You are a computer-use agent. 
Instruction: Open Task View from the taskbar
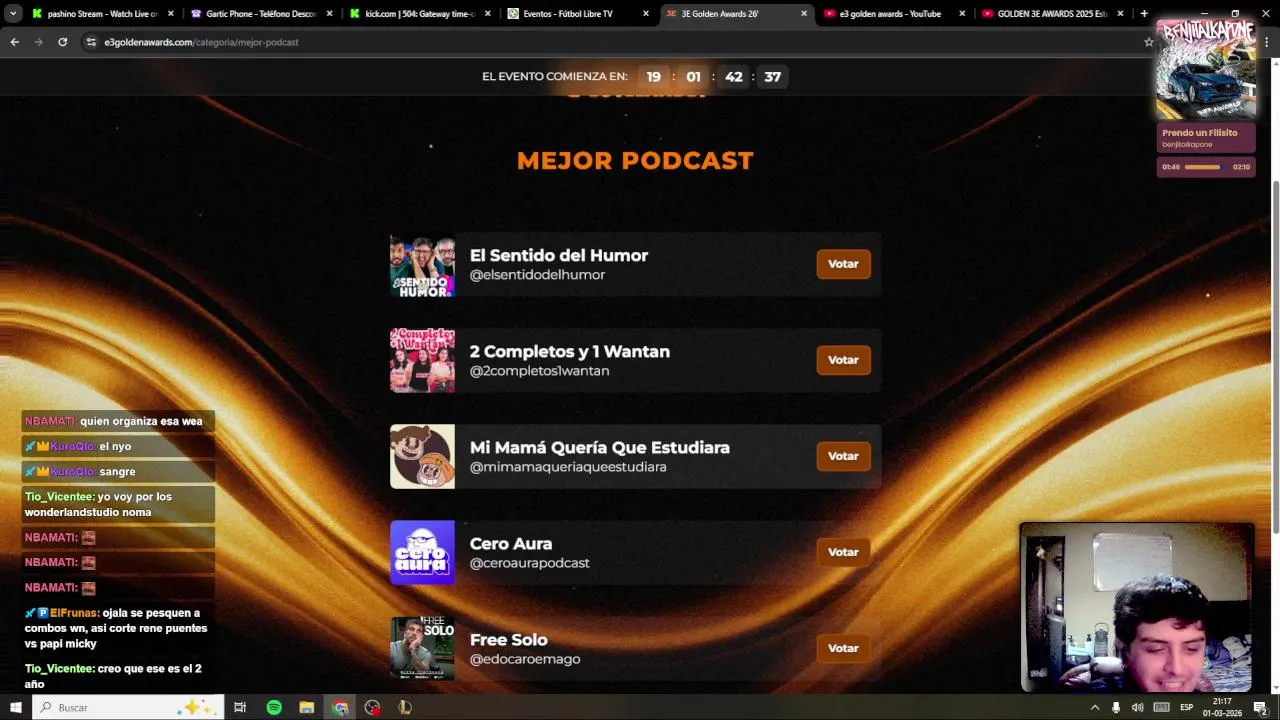[x=240, y=707]
